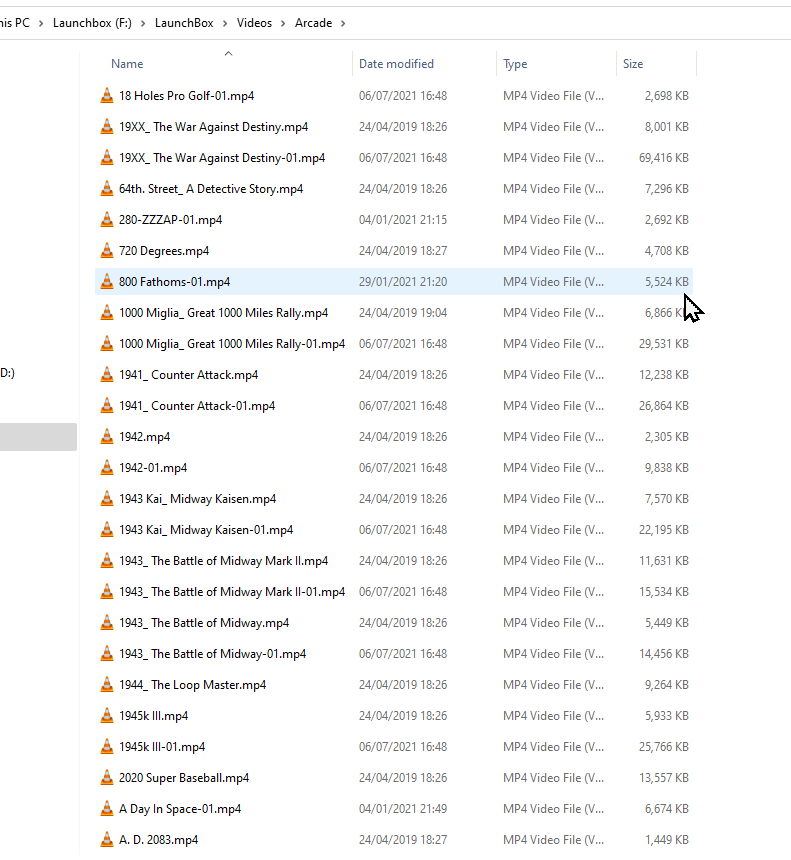
Task: Select file name 1941_ Counter Attack.mp4
Action: click(x=189, y=375)
